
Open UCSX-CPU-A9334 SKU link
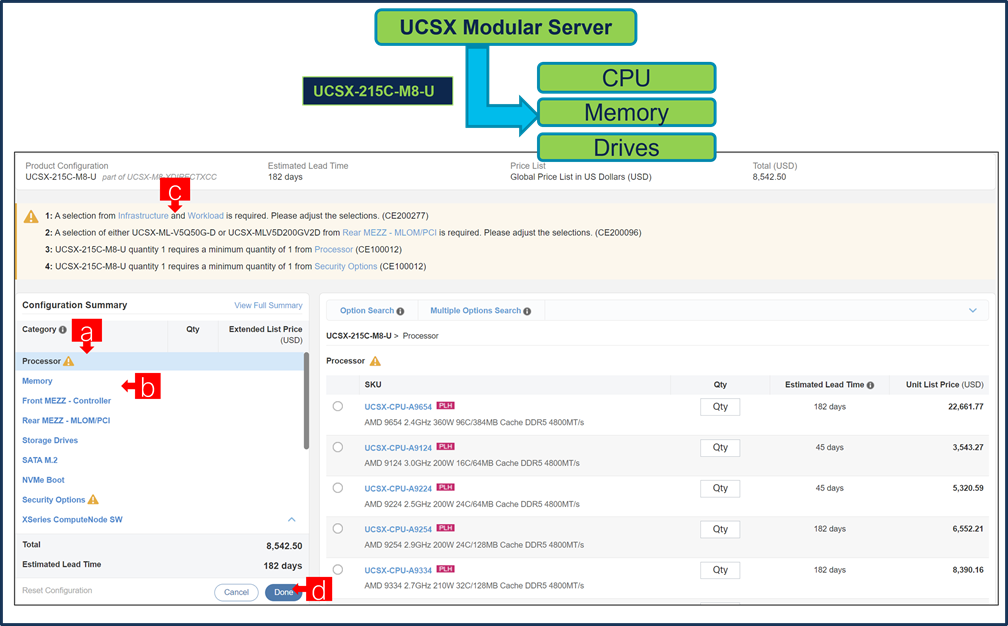click(398, 570)
